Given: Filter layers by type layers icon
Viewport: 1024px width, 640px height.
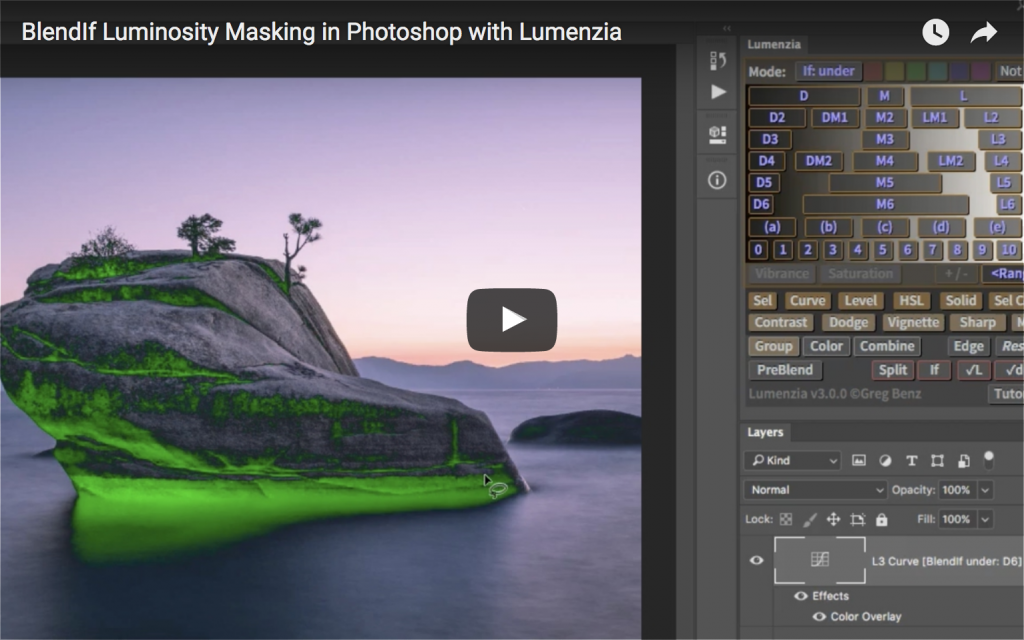Looking at the screenshot, I should tap(911, 460).
